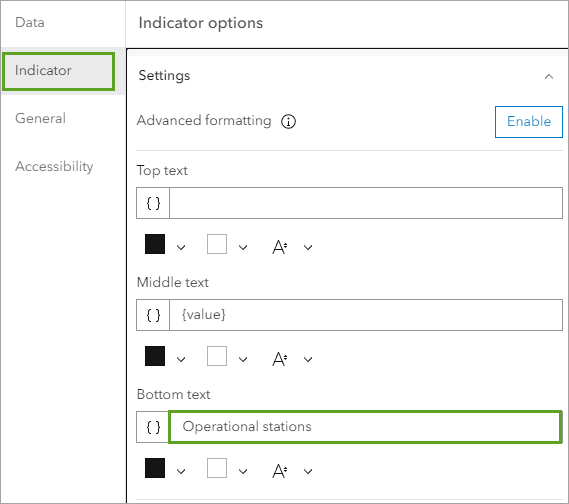This screenshot has height=504, width=569.
Task: Click the Bottom text black color swatch
Action: pyautogui.click(x=155, y=468)
